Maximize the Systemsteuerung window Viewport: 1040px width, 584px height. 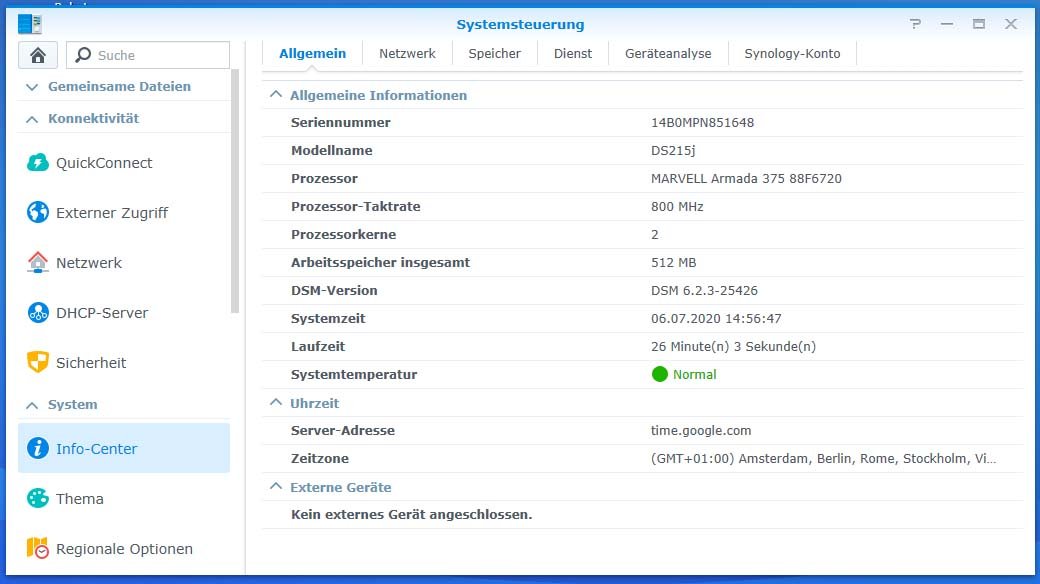click(978, 24)
